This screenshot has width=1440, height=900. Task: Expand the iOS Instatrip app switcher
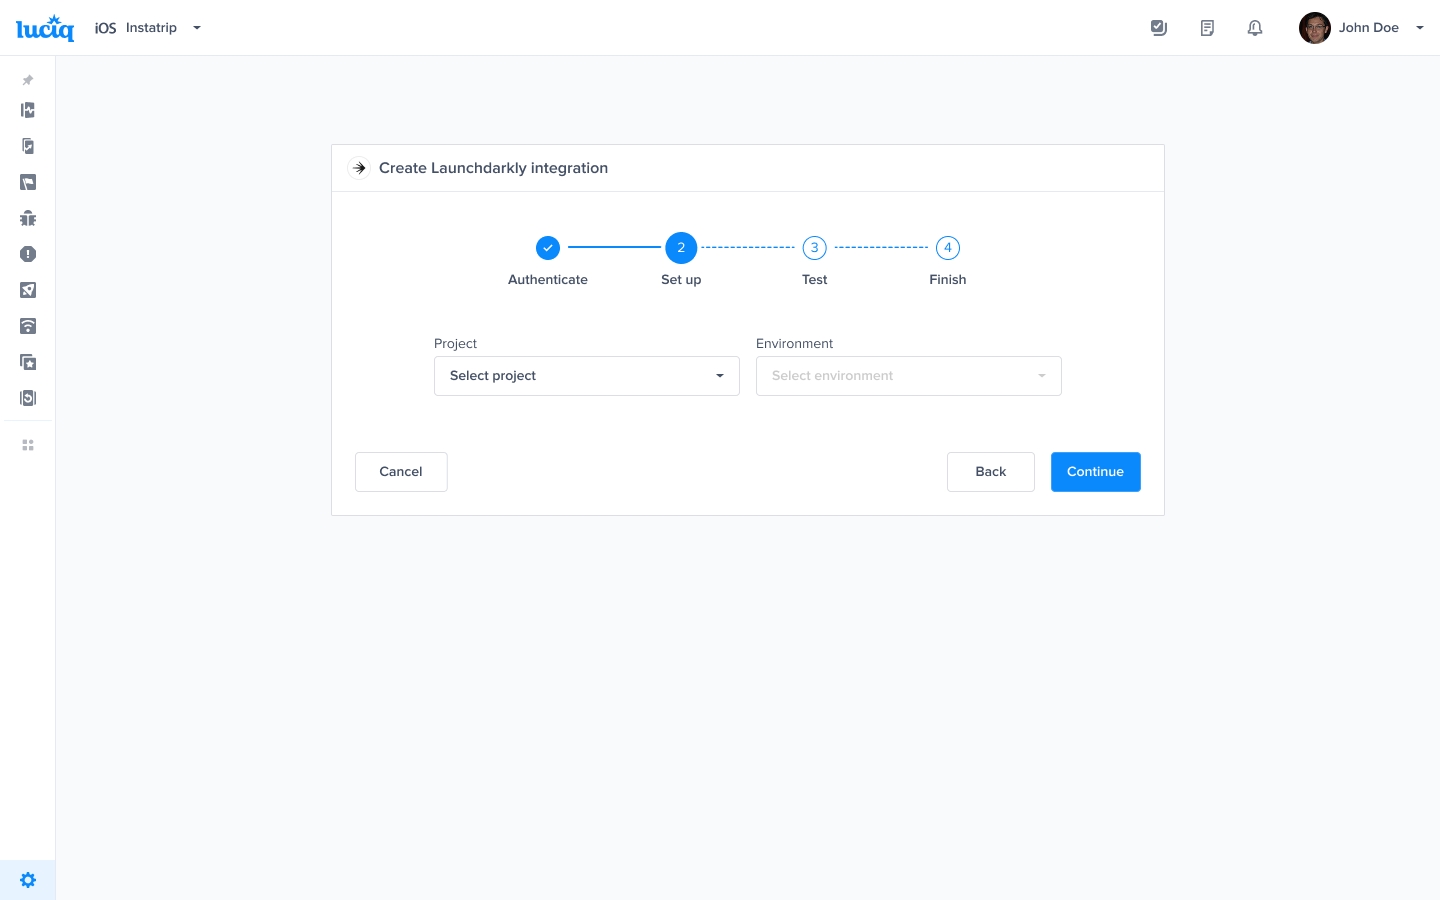(148, 28)
